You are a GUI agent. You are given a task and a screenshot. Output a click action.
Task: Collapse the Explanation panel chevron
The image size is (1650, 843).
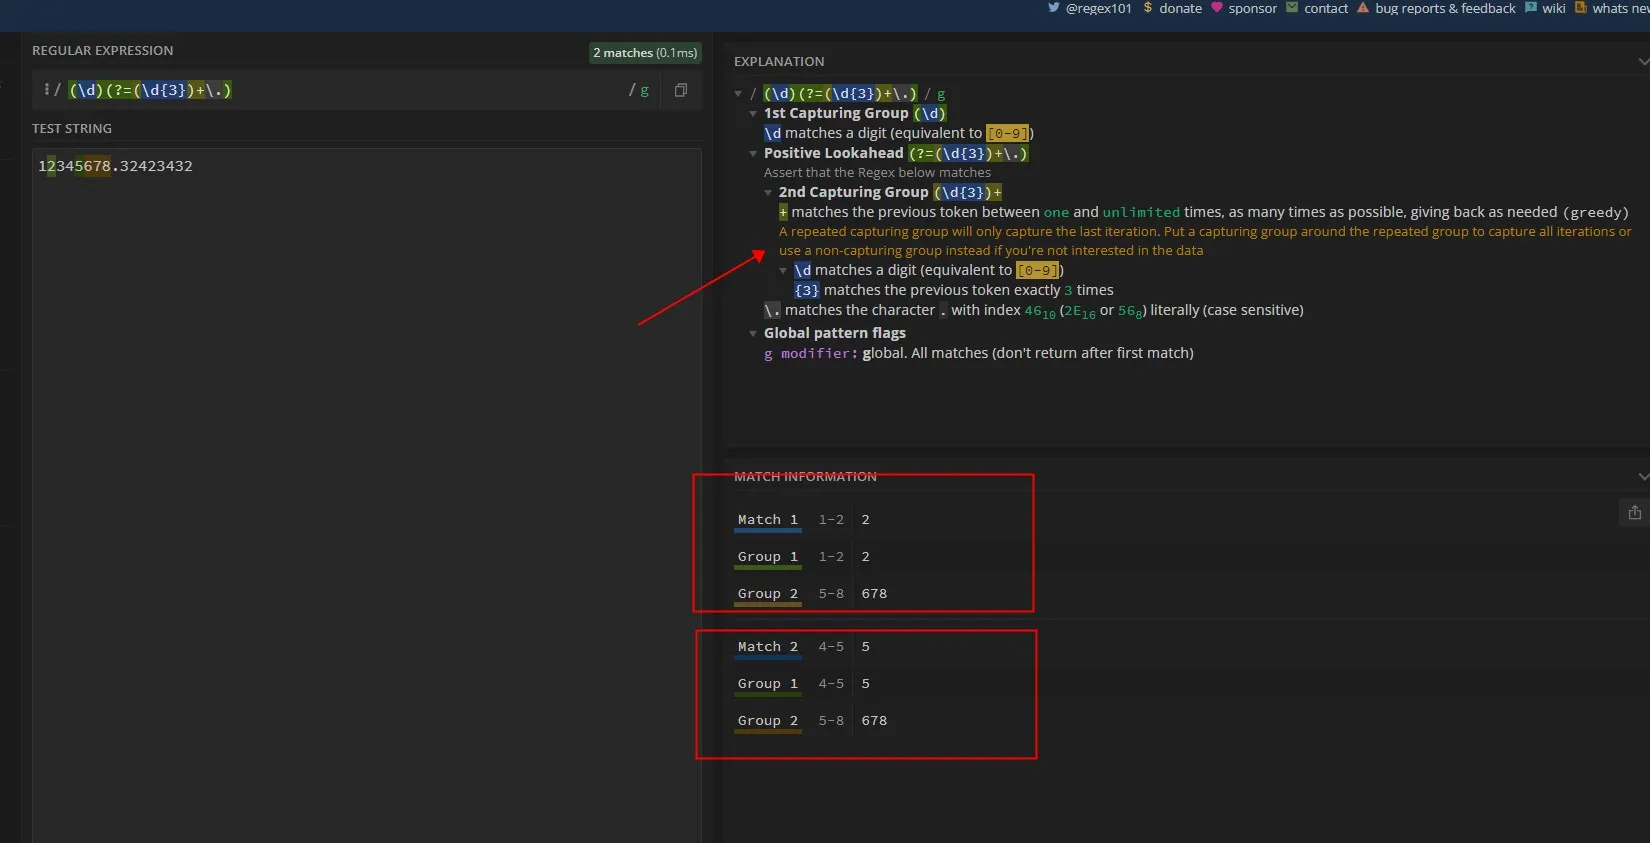[1642, 61]
